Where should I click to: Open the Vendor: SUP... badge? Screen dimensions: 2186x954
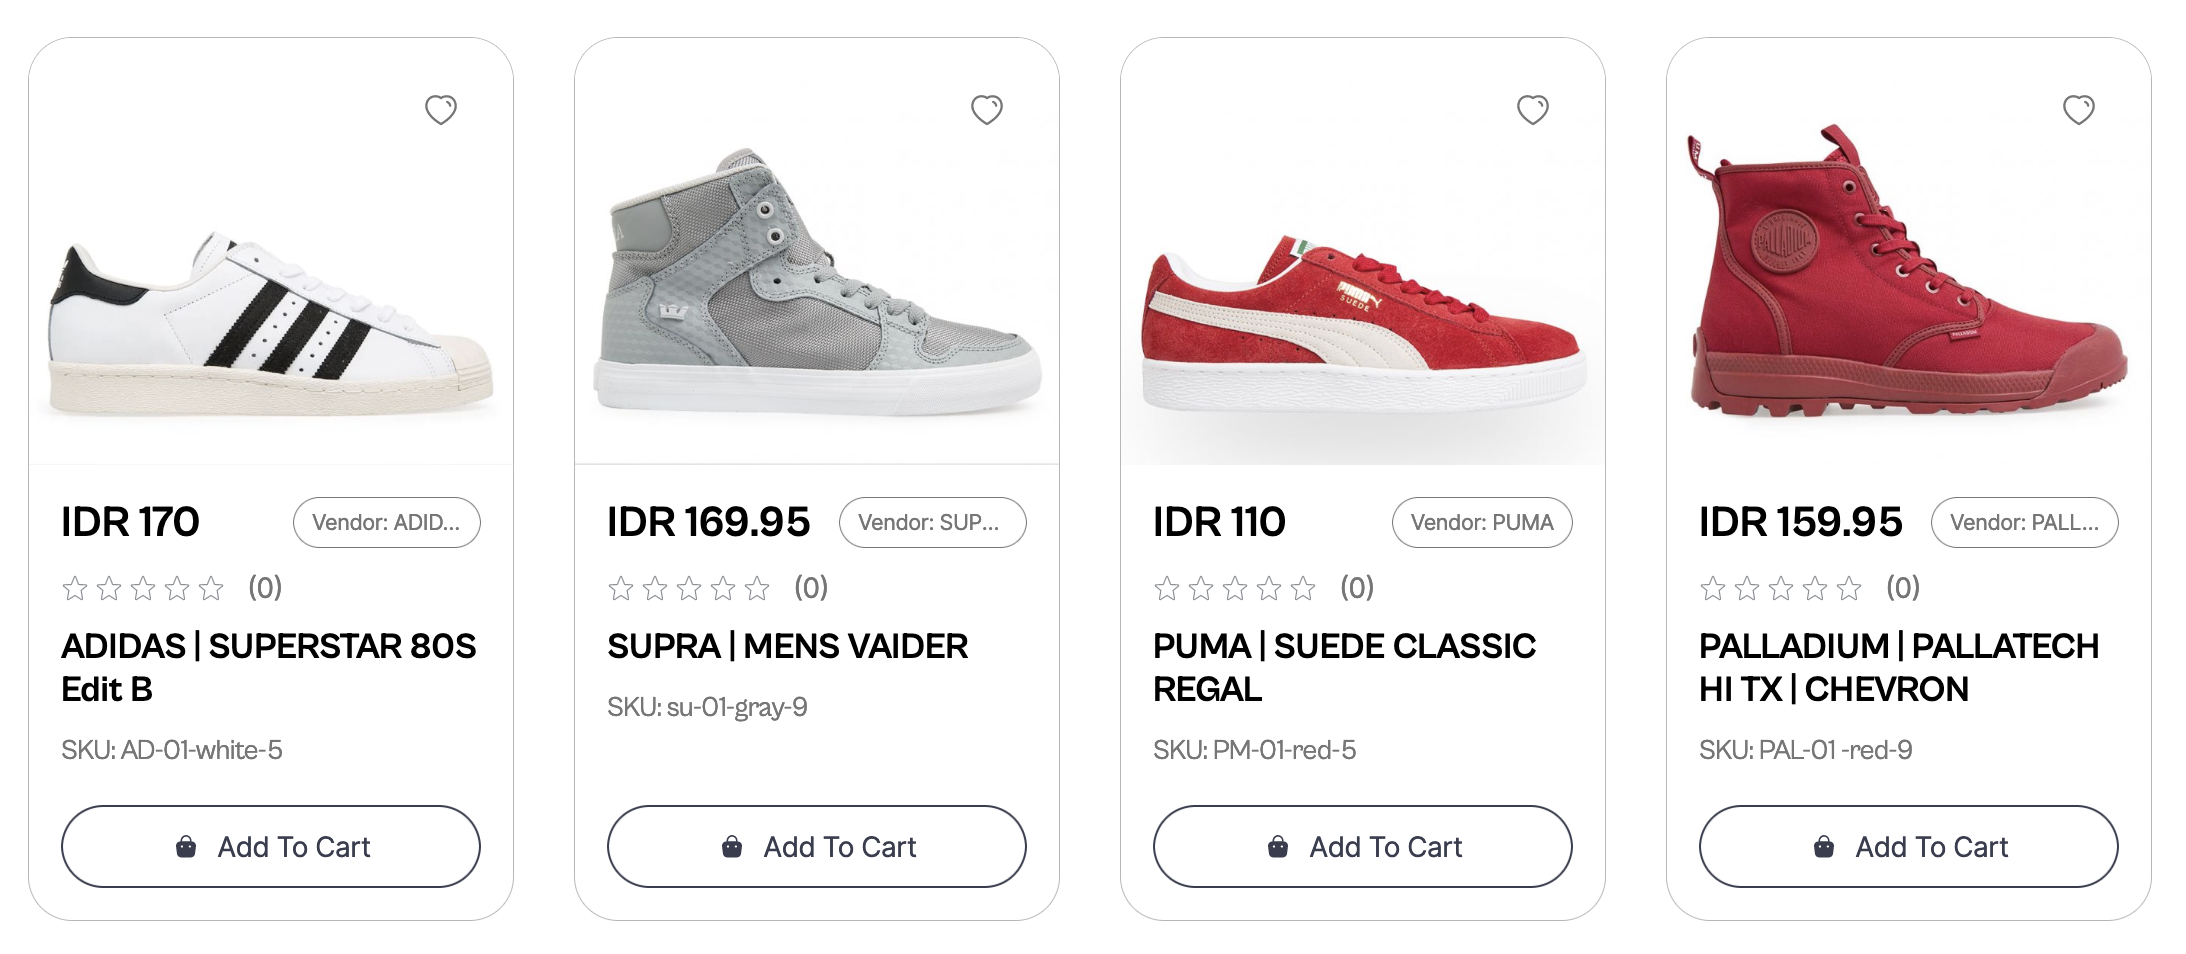tap(932, 522)
